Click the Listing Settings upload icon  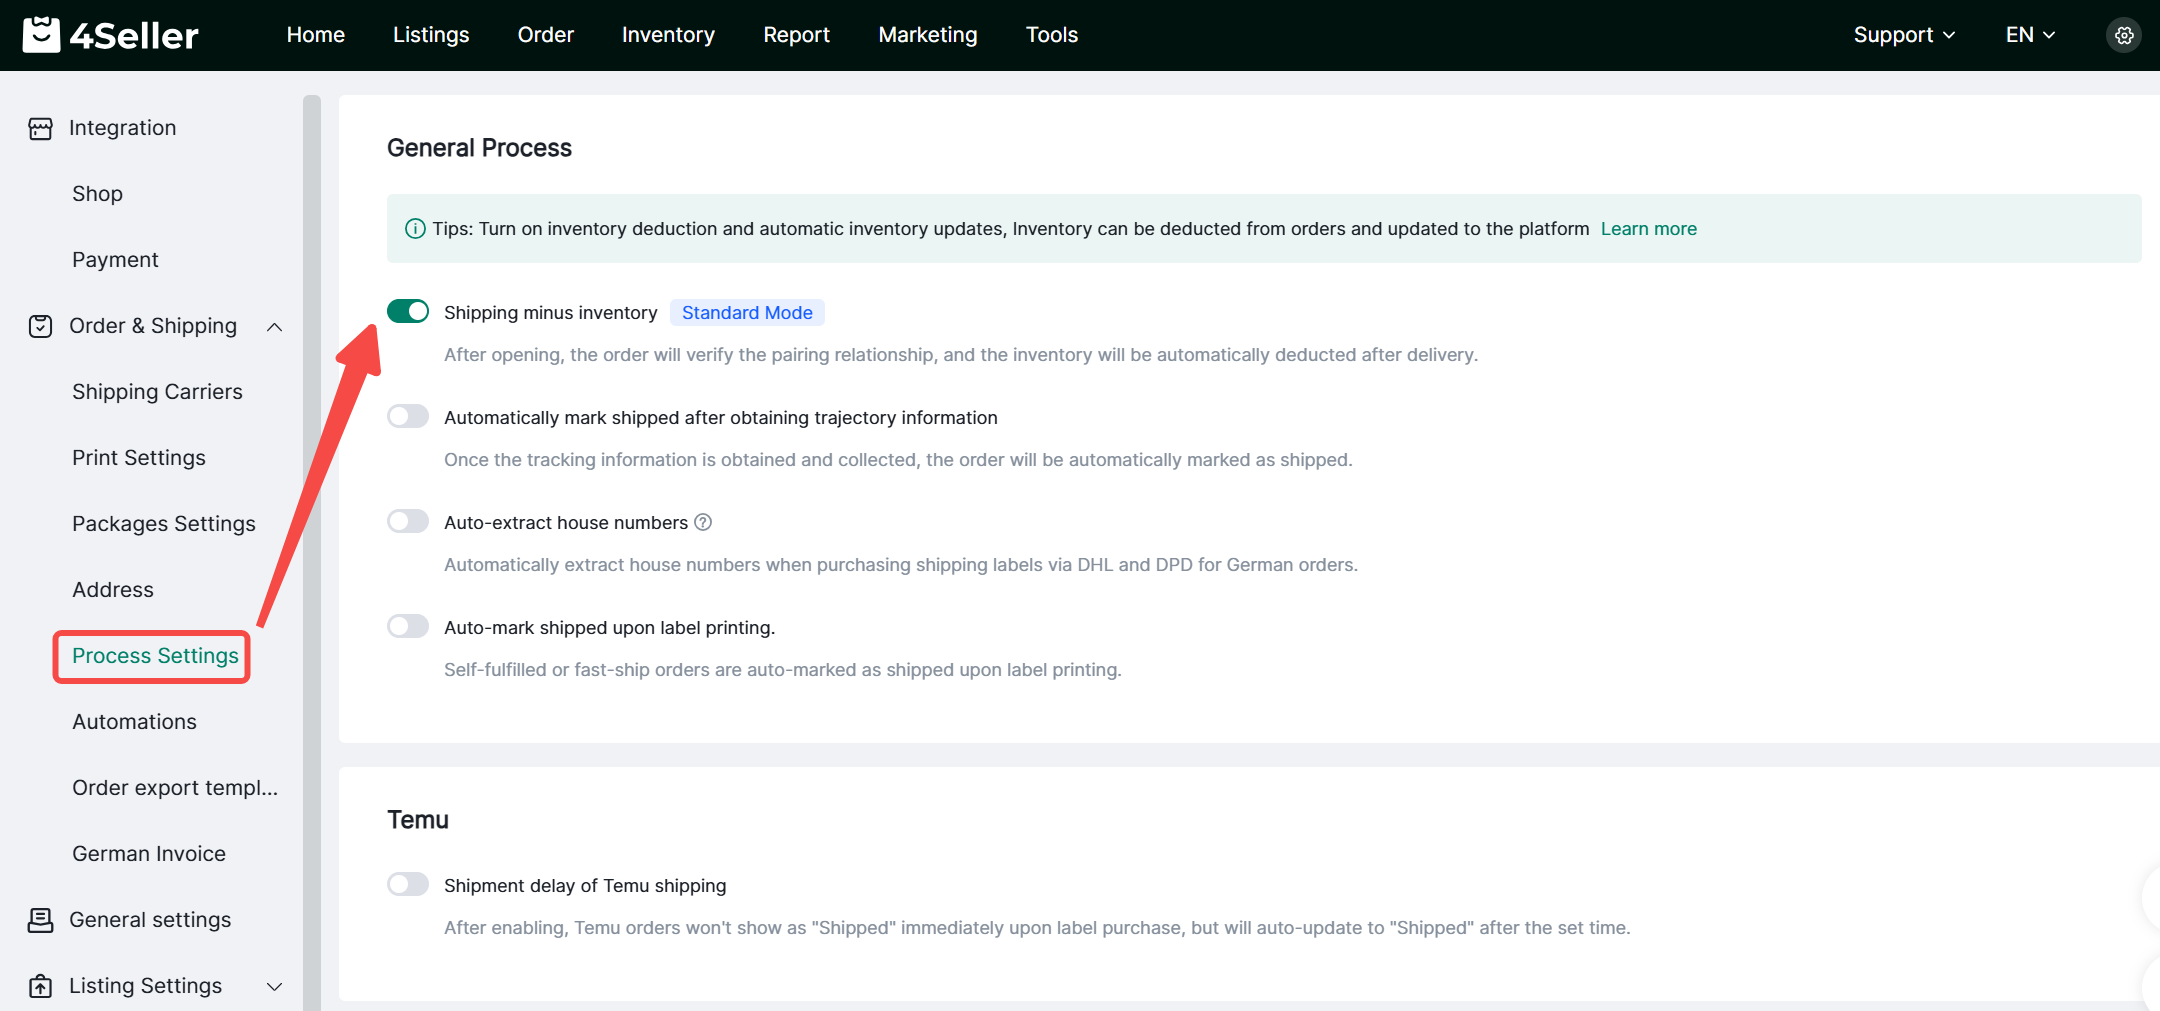click(40, 986)
